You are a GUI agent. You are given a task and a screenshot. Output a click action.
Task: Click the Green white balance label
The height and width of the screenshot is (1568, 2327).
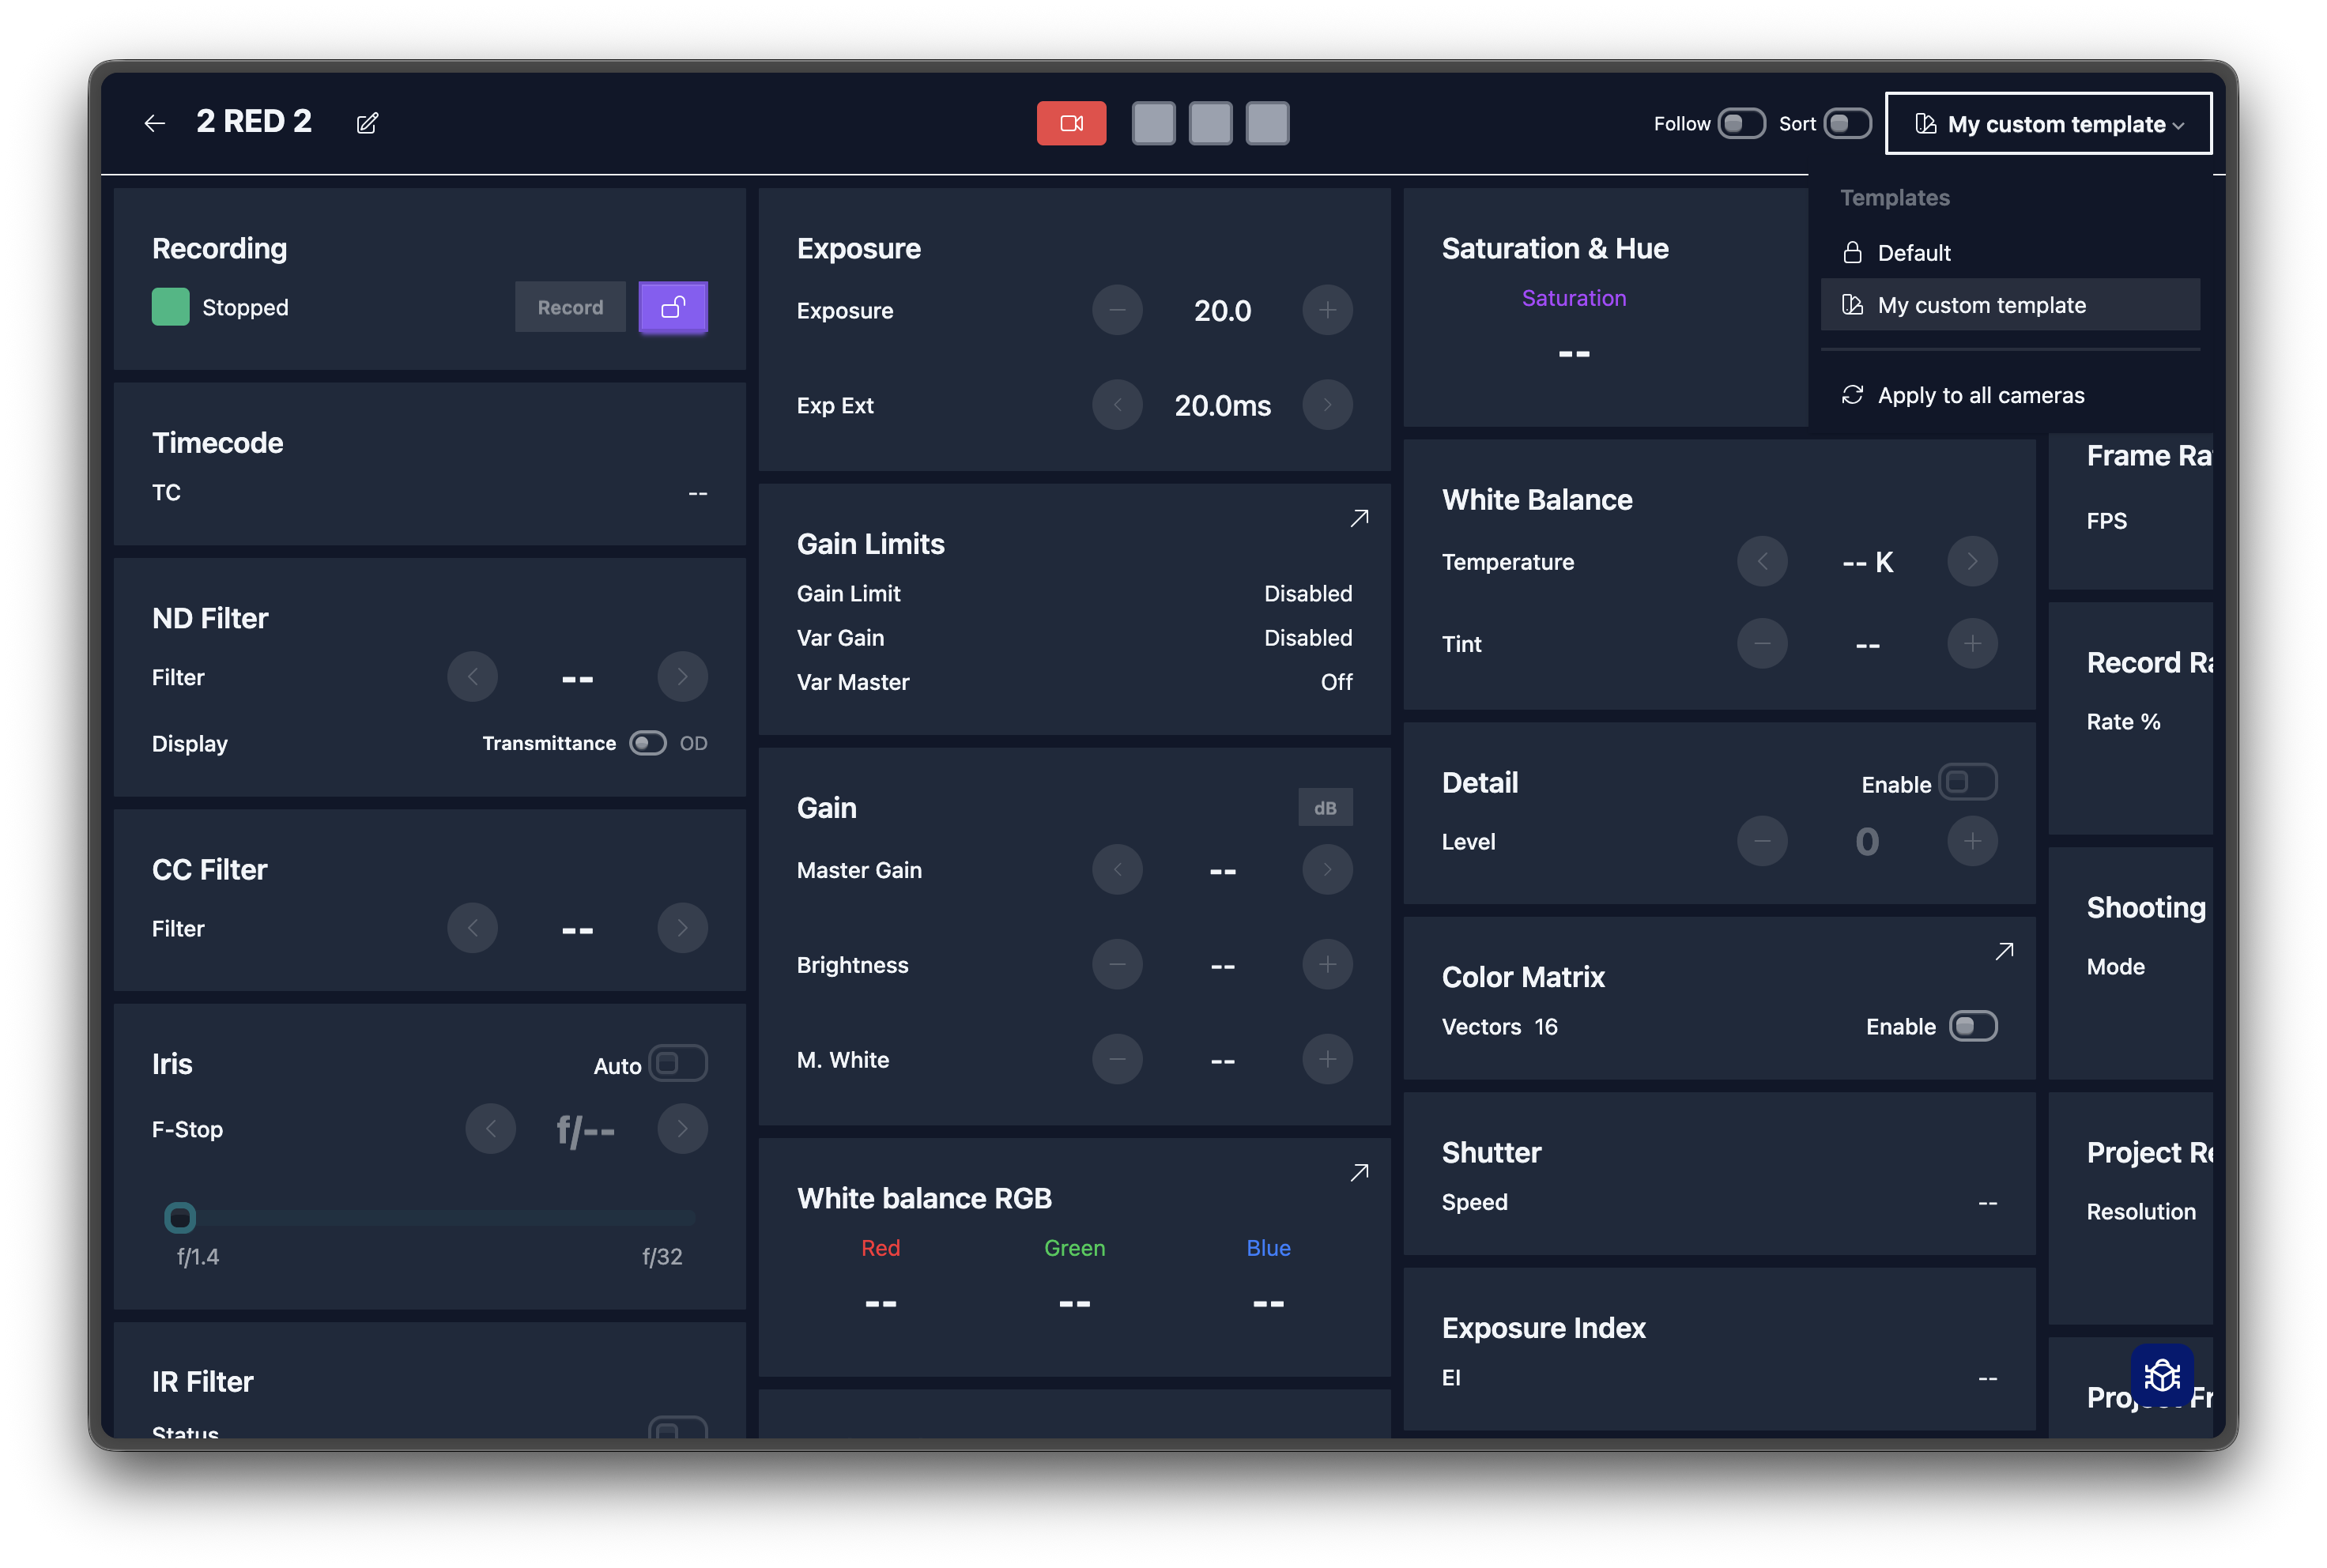[x=1074, y=1248]
